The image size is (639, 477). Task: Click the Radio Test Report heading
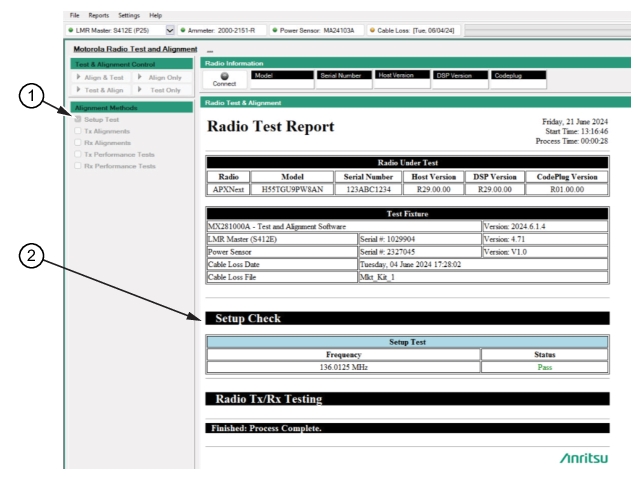click(270, 126)
